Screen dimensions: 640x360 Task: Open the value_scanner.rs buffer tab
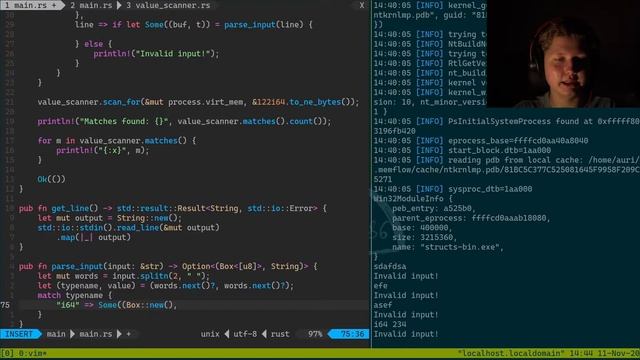pyautogui.click(x=168, y=5)
